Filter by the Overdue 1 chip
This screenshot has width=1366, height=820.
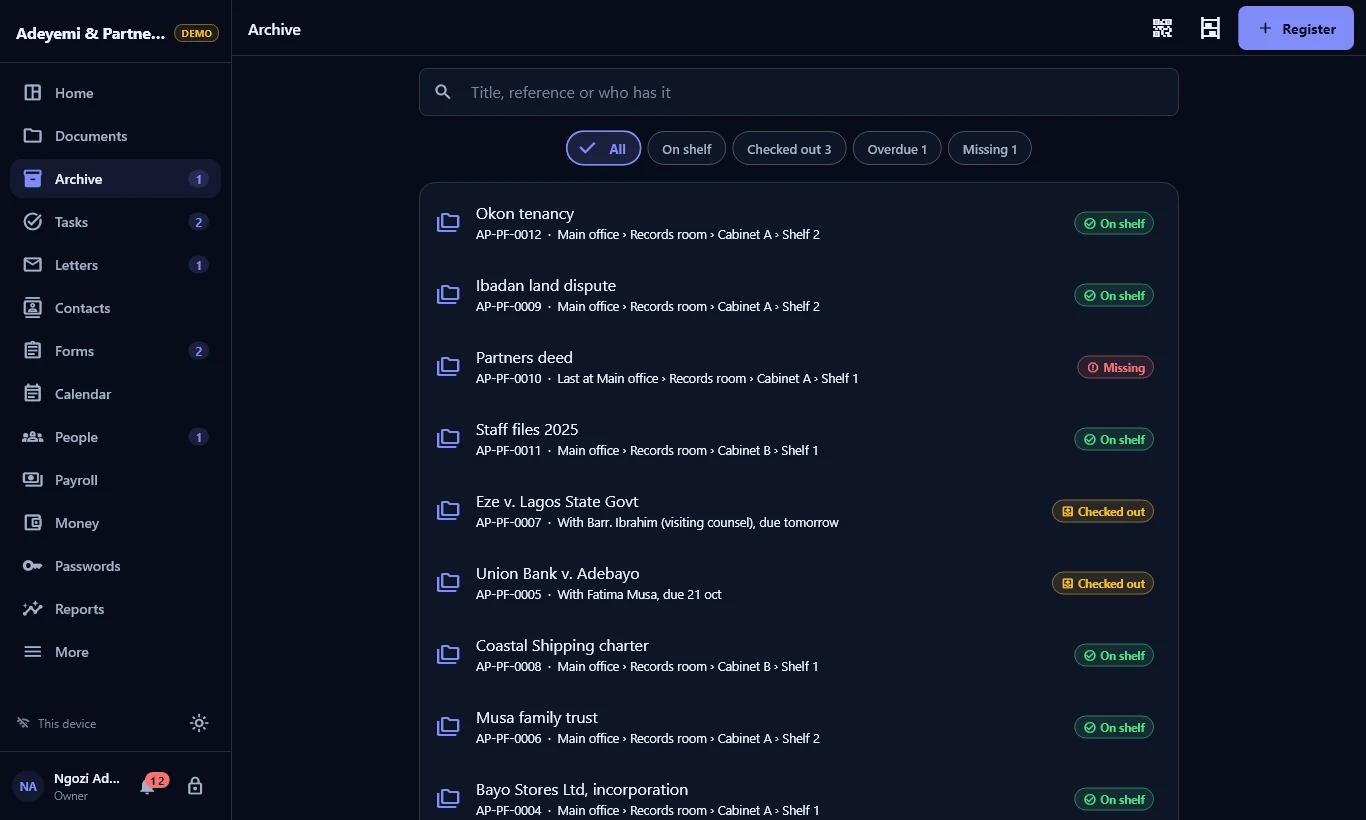[897, 149]
